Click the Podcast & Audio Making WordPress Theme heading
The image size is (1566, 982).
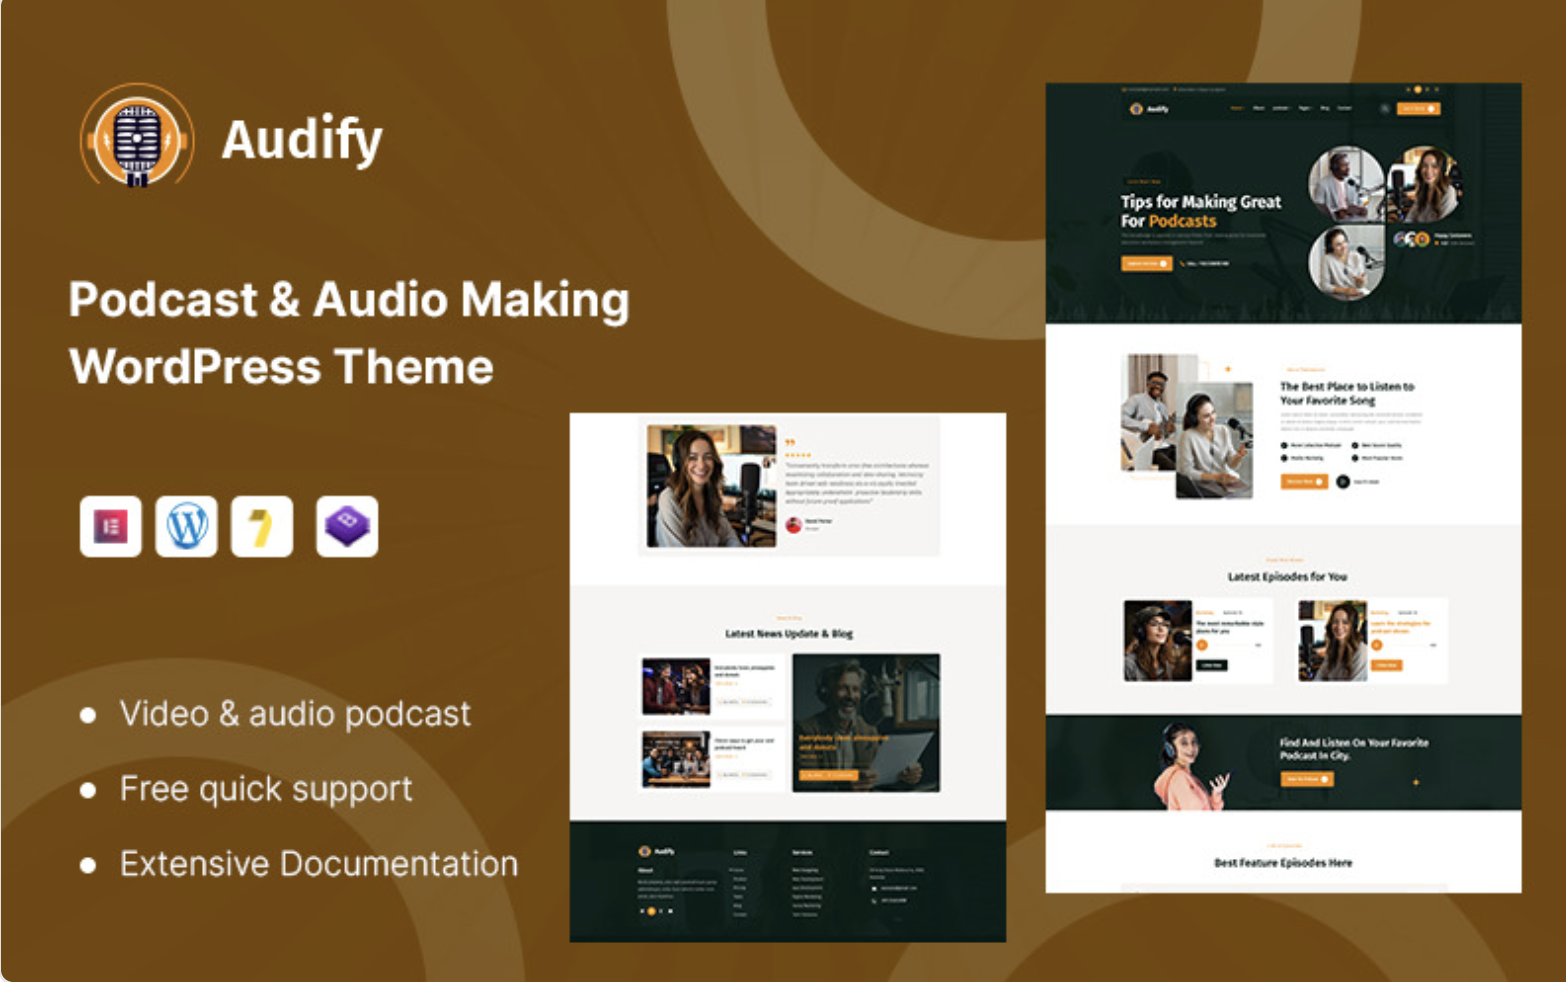pos(349,333)
